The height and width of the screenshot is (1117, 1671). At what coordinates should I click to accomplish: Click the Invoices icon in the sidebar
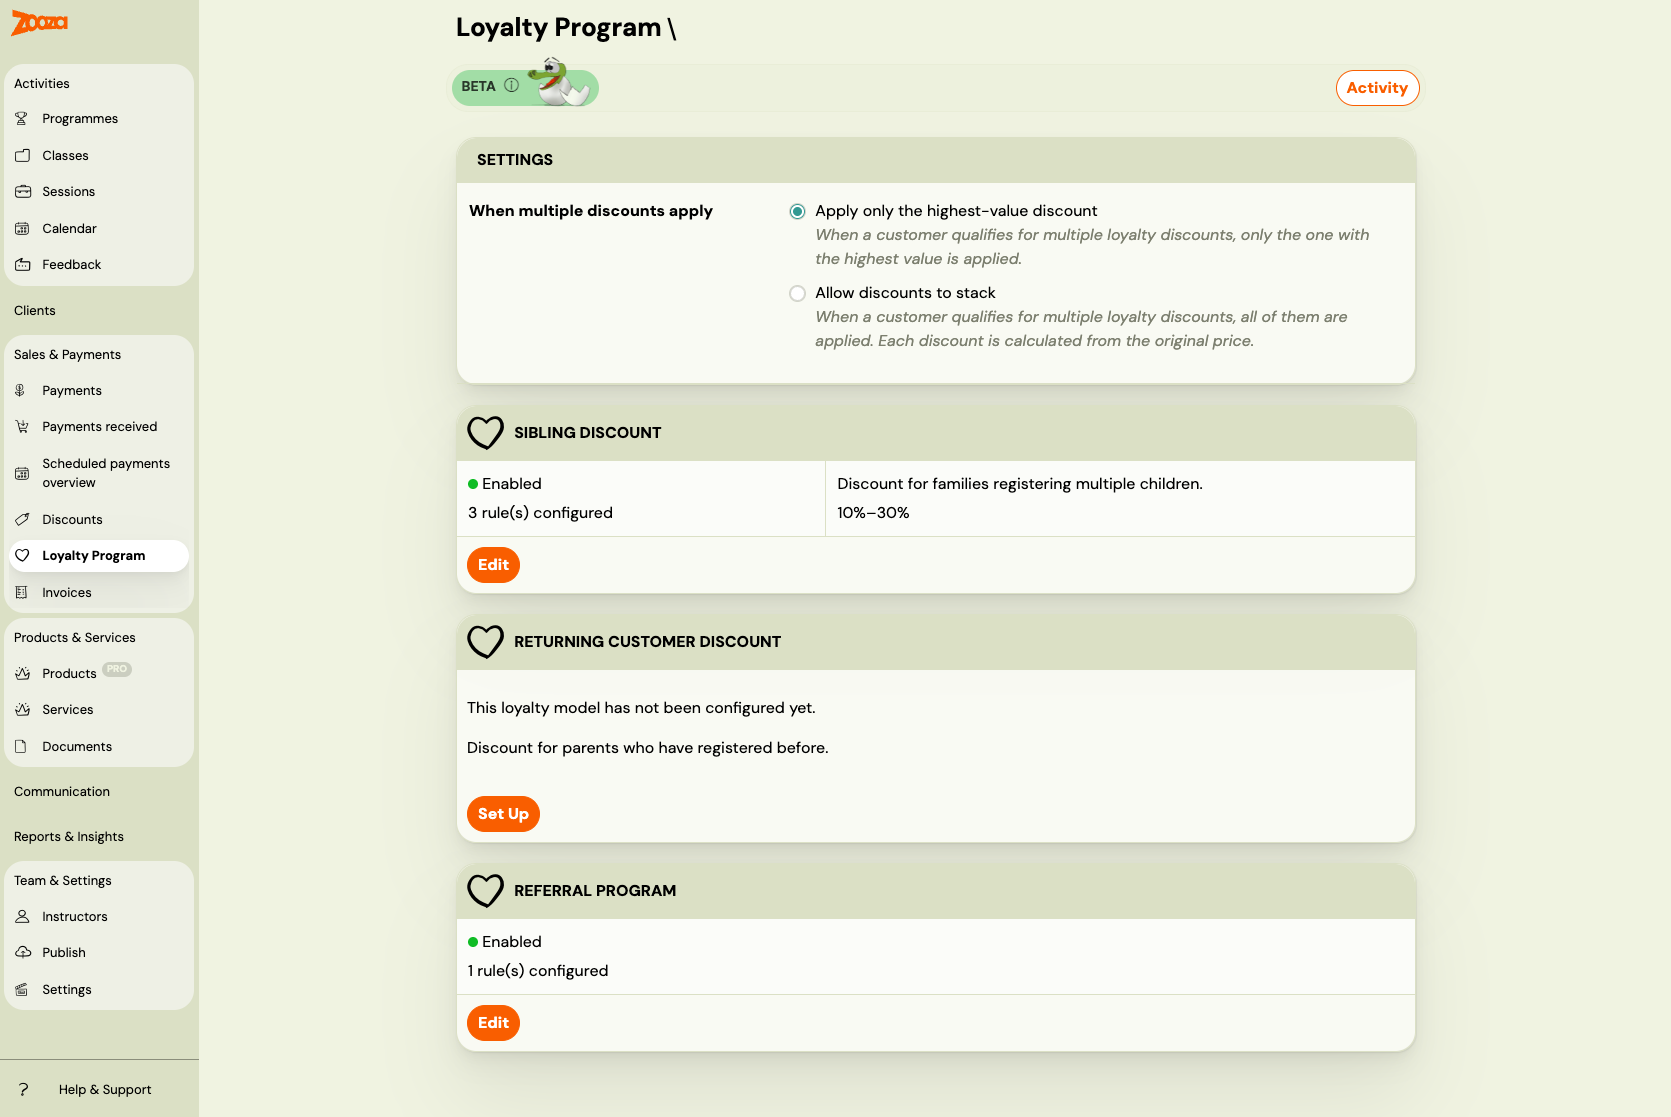pyautogui.click(x=23, y=592)
